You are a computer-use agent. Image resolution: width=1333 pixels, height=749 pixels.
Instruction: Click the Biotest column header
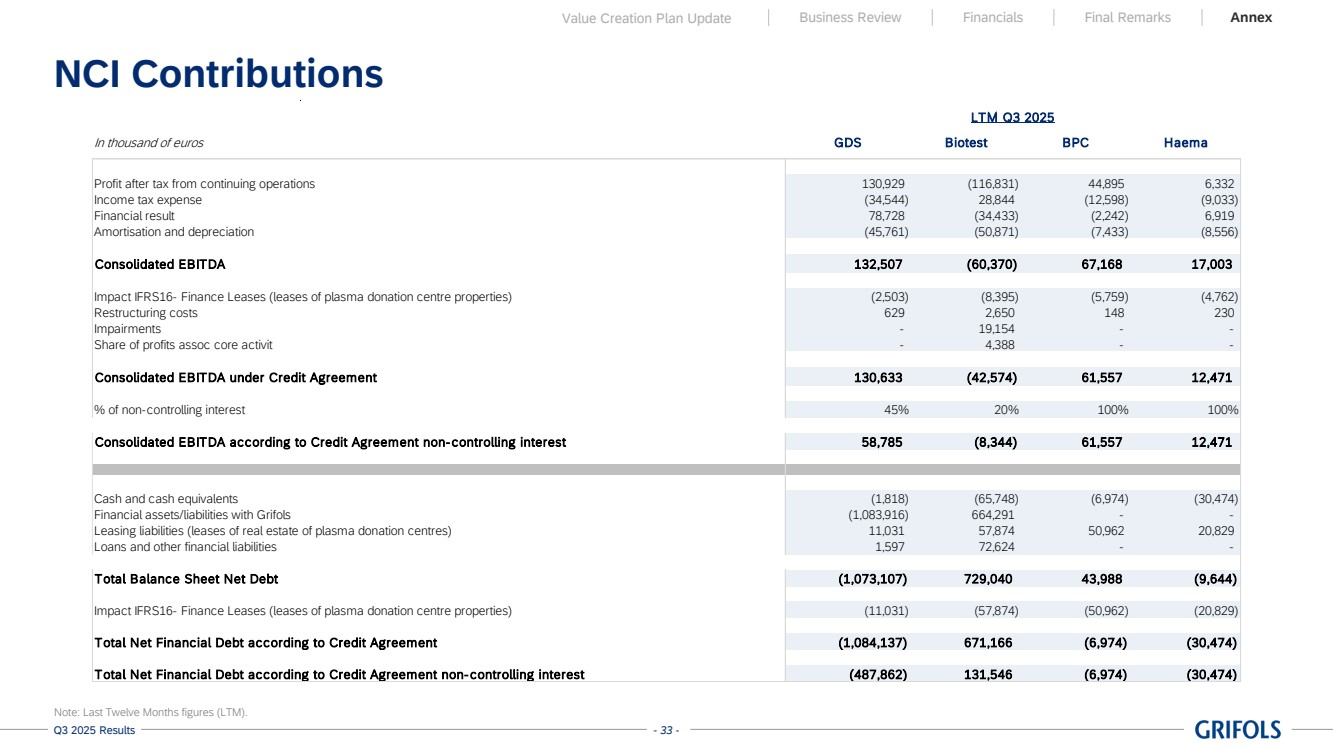[x=966, y=143]
